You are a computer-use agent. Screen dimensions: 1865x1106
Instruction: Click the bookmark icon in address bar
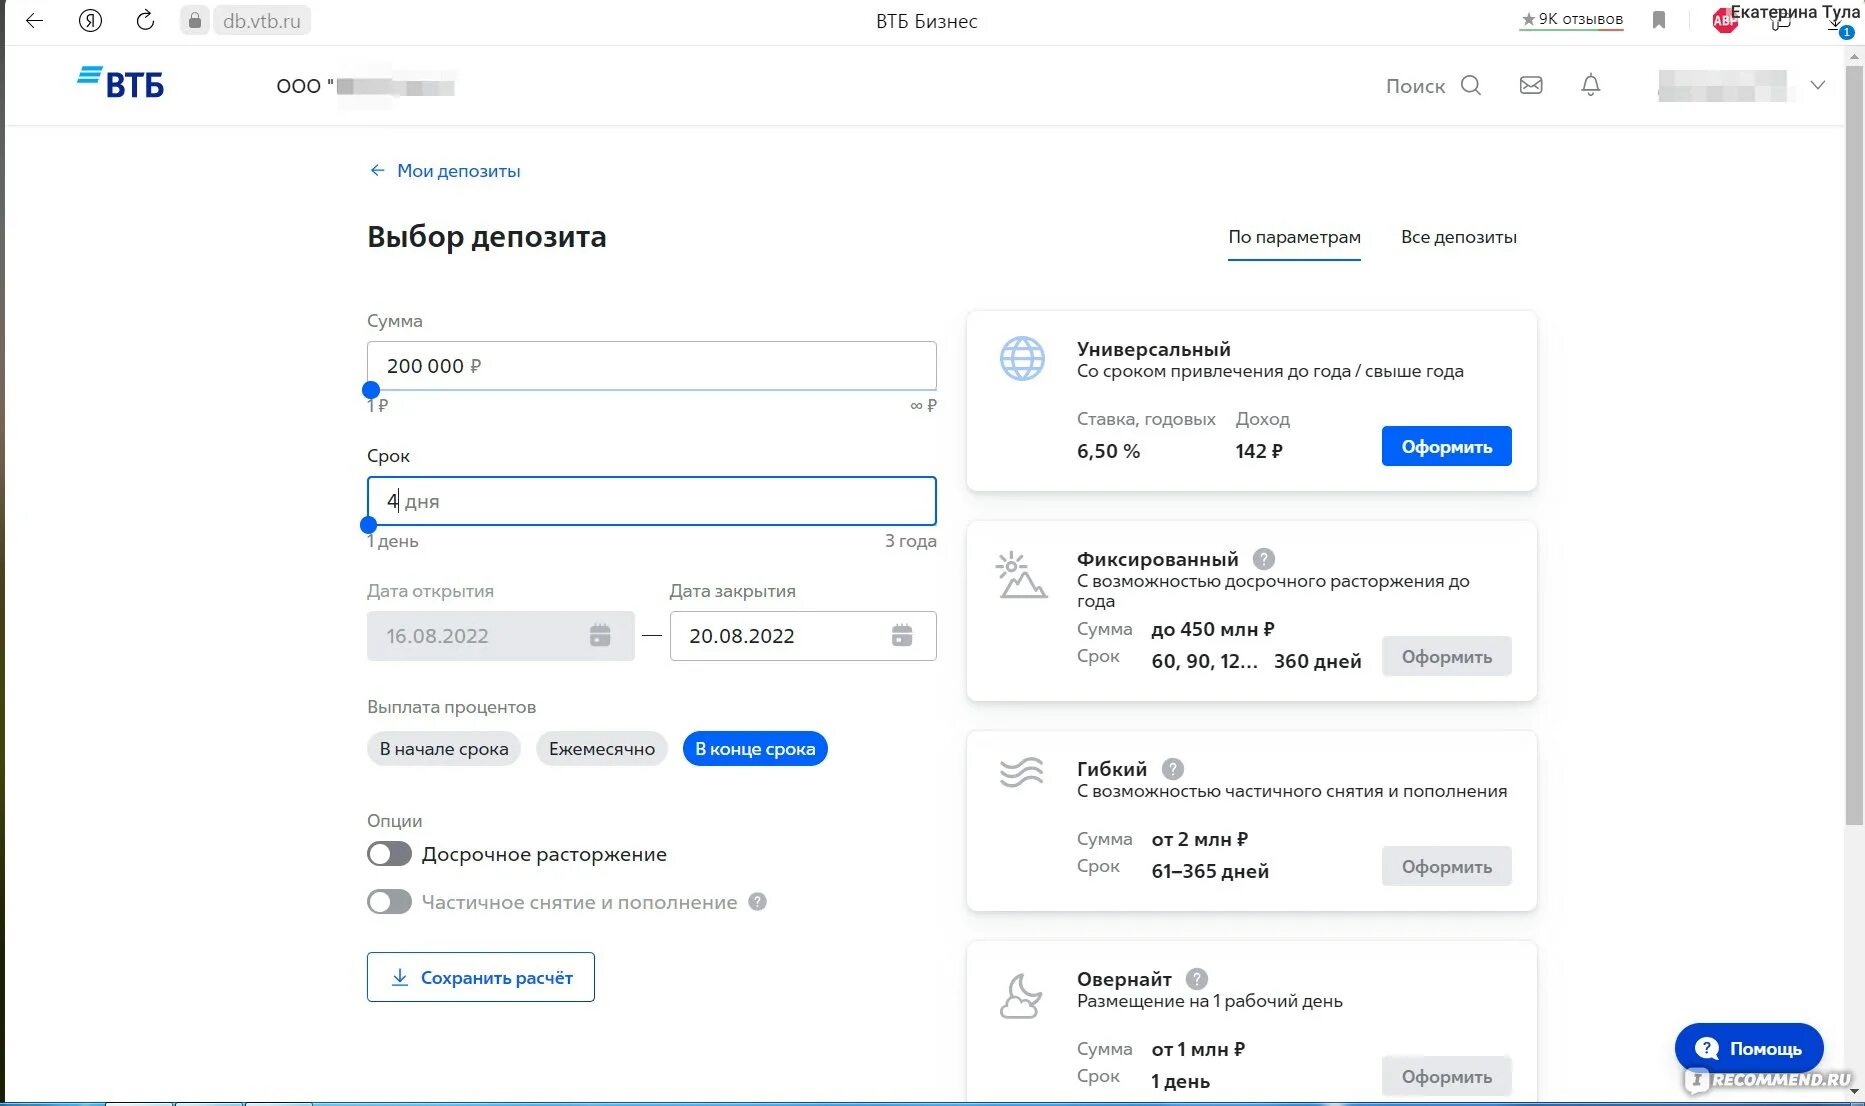1659,20
